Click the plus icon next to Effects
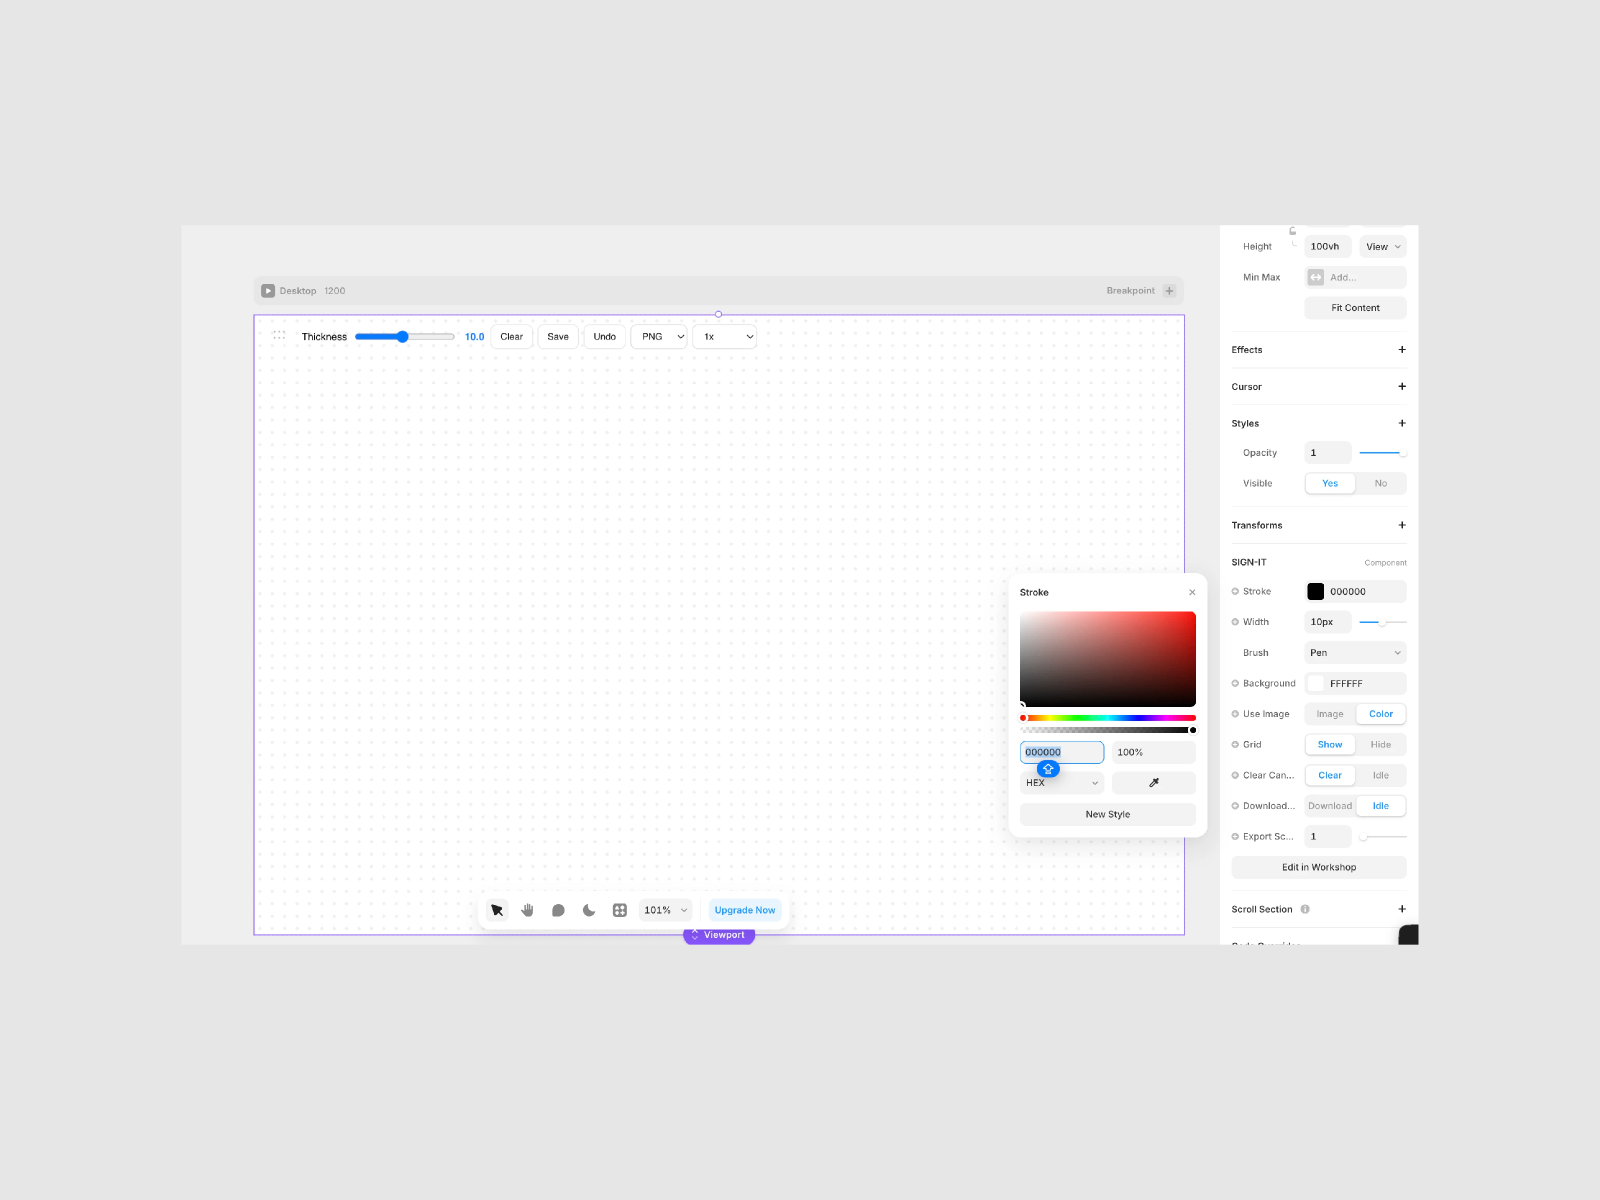The width and height of the screenshot is (1600, 1200). coord(1401,350)
